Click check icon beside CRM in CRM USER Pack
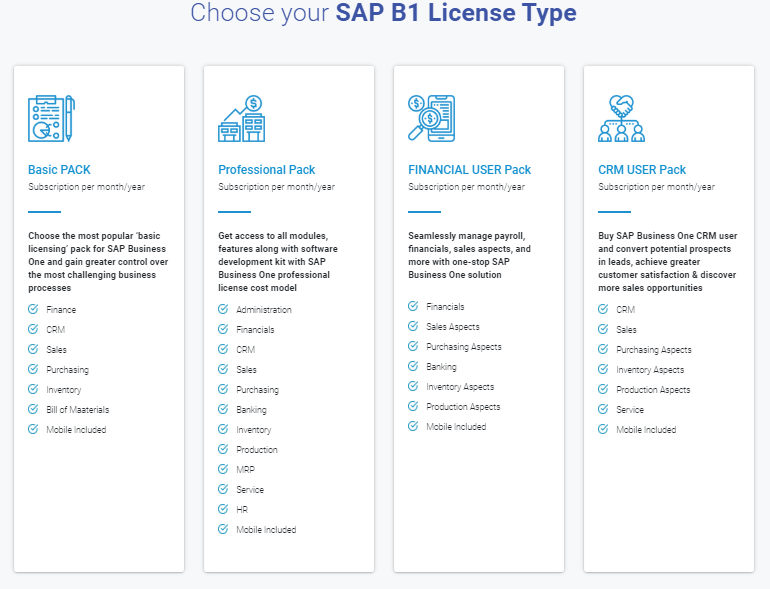The height and width of the screenshot is (589, 770). [x=603, y=309]
